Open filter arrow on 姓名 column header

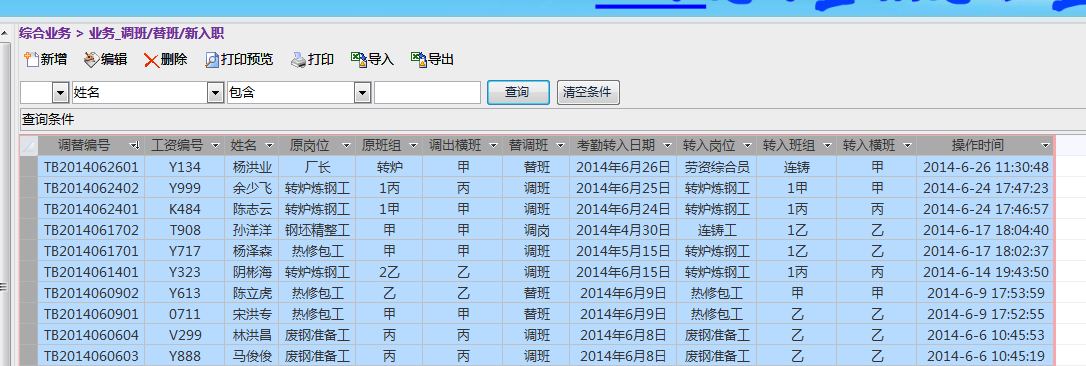pos(269,146)
